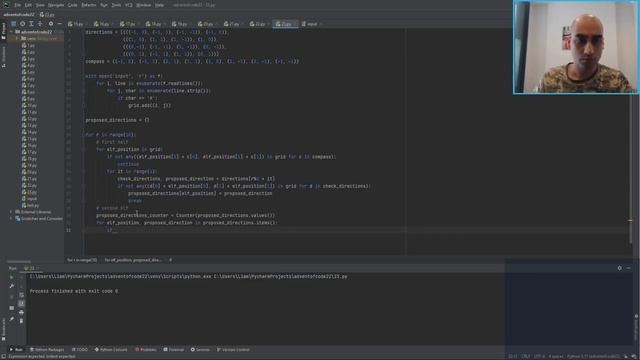Click Collapse All in Project toolbar
Viewport: 640px width, 360px height.
tap(40, 24)
